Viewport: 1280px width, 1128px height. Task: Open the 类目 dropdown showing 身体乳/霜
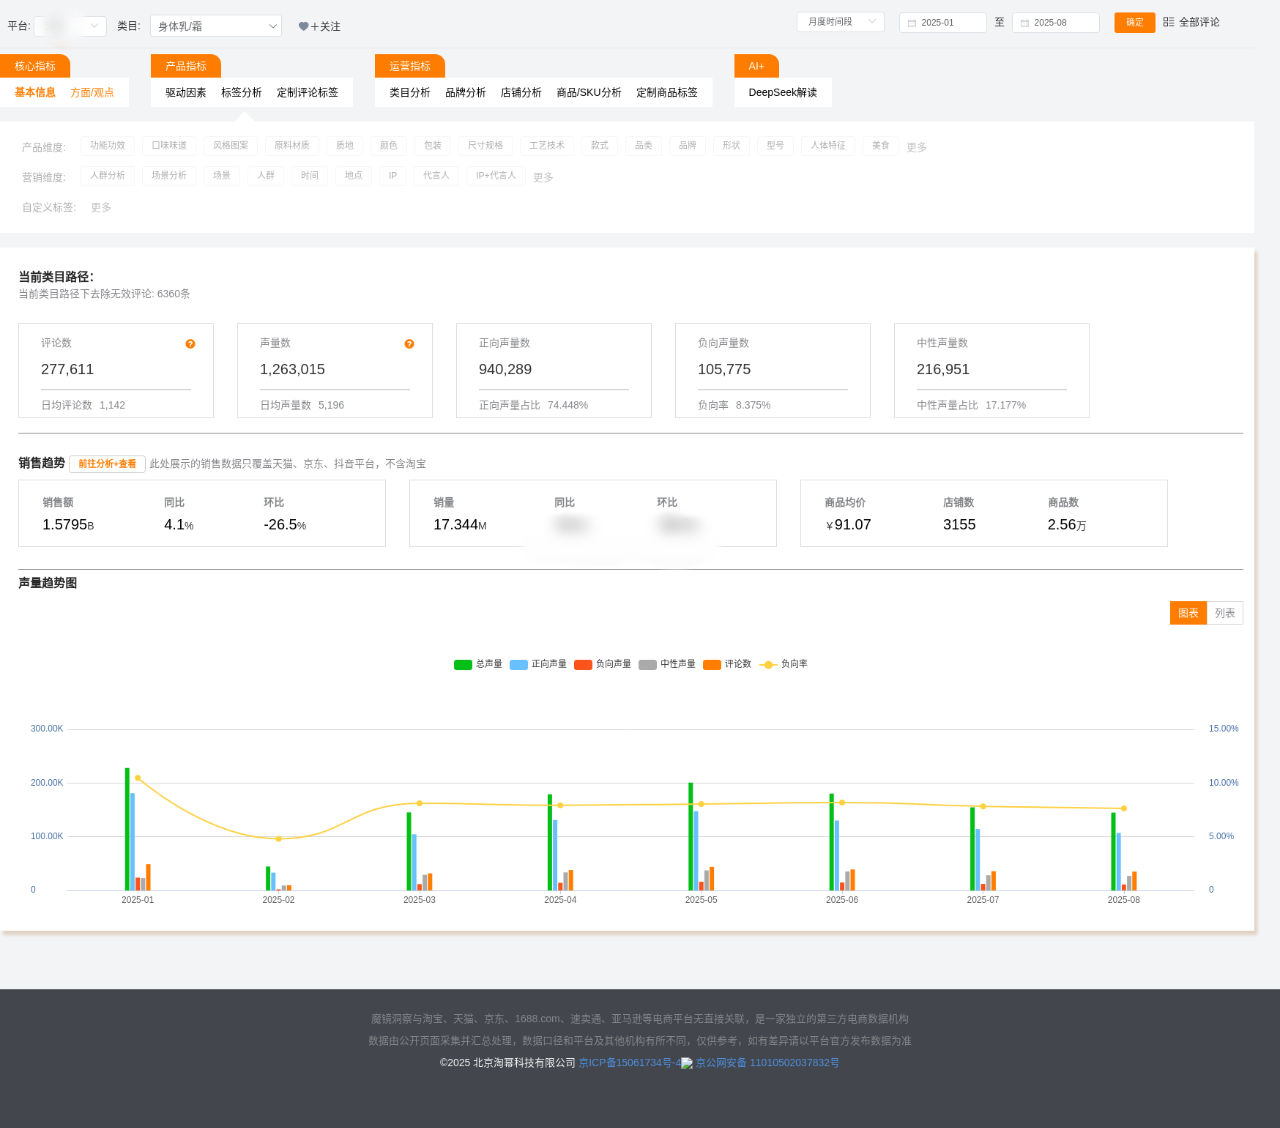215,26
